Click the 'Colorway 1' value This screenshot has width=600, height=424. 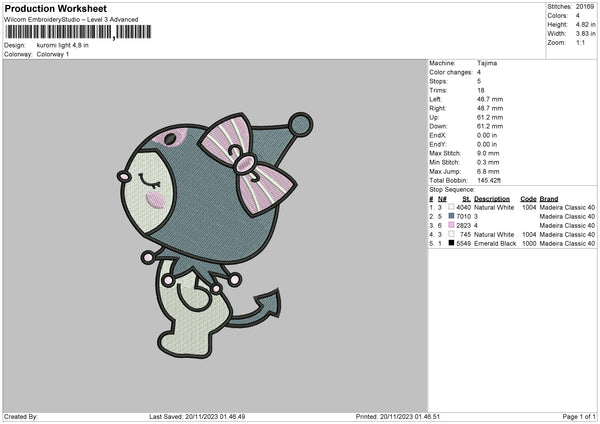53,54
